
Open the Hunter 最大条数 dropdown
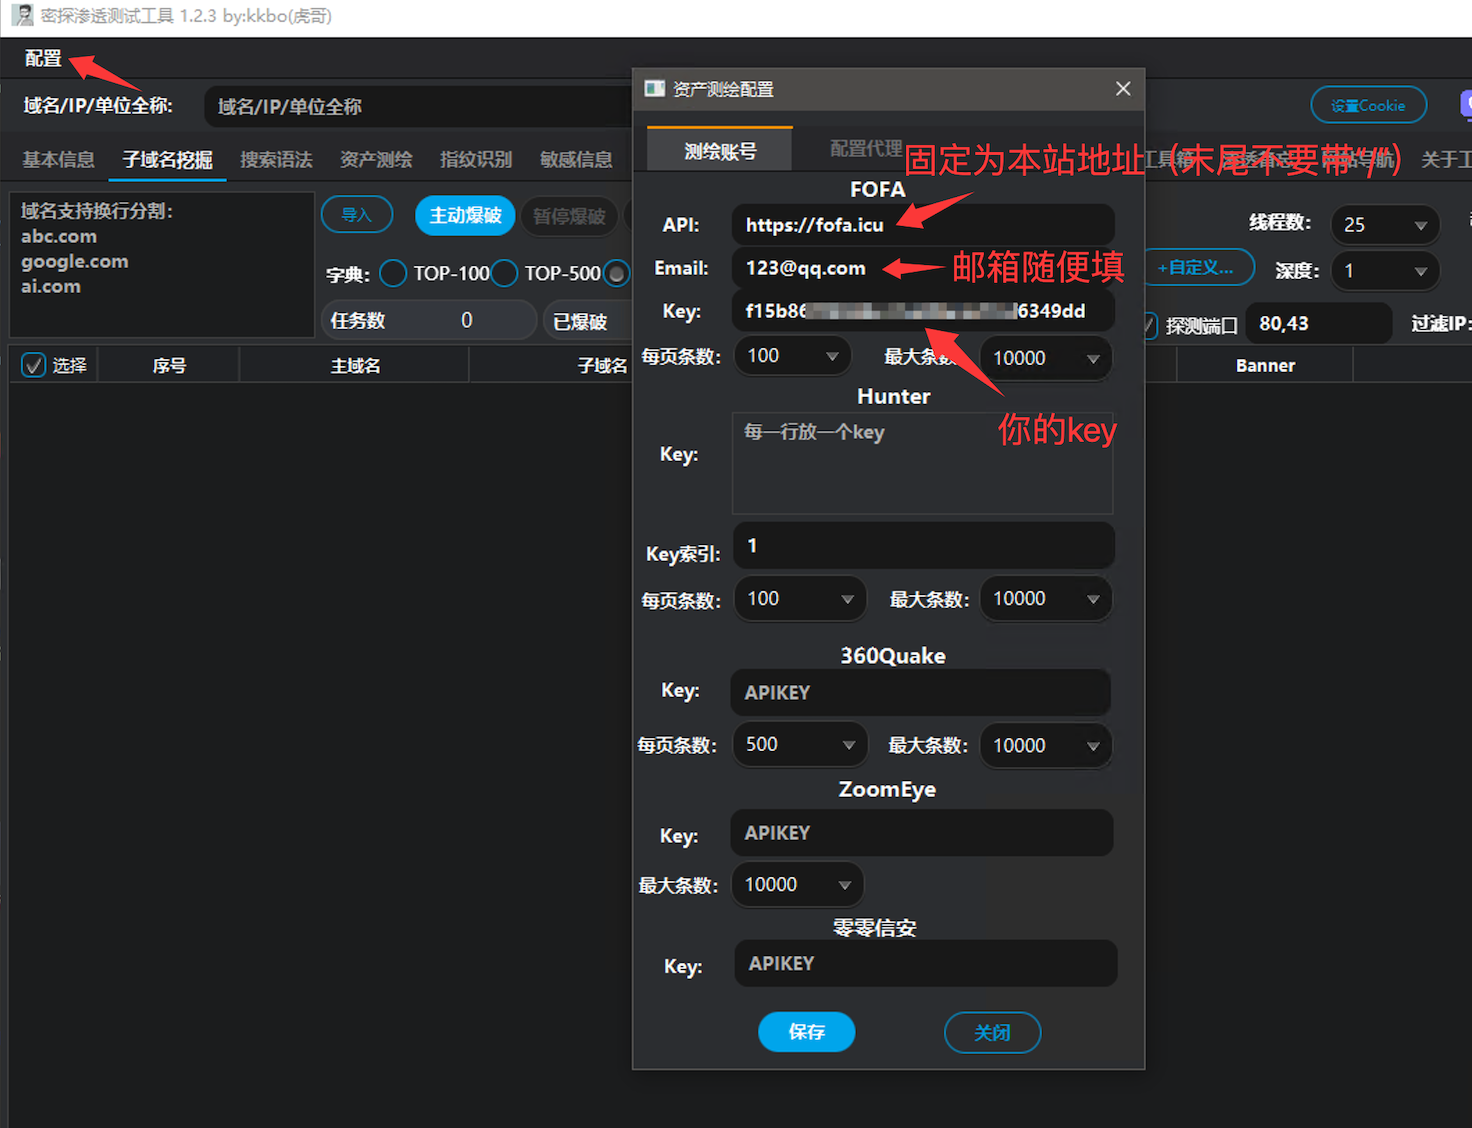[1045, 599]
